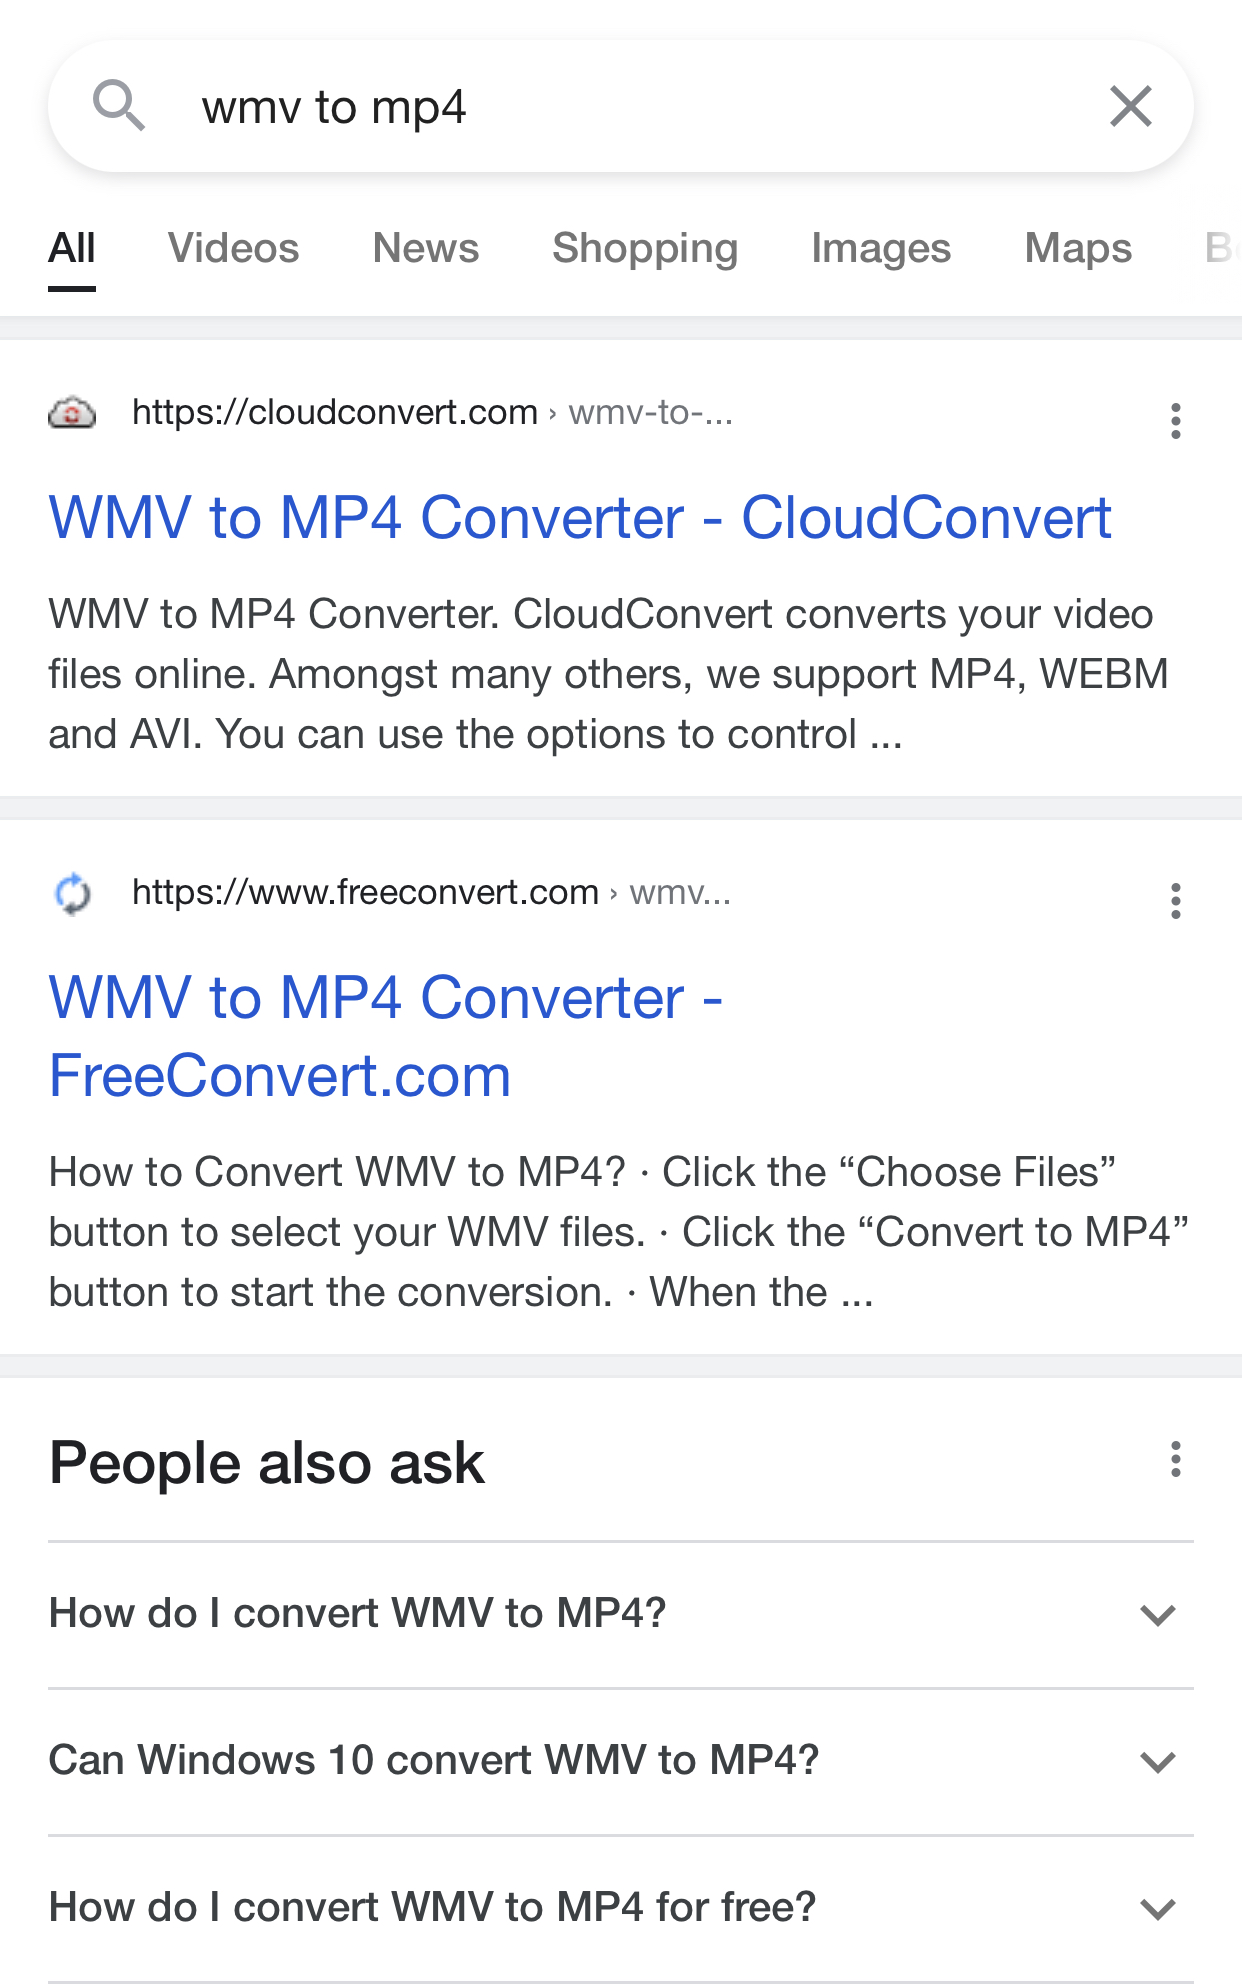Expand "How do I convert WMV to MP4?"
The width and height of the screenshot is (1242, 1987).
[x=621, y=1614]
